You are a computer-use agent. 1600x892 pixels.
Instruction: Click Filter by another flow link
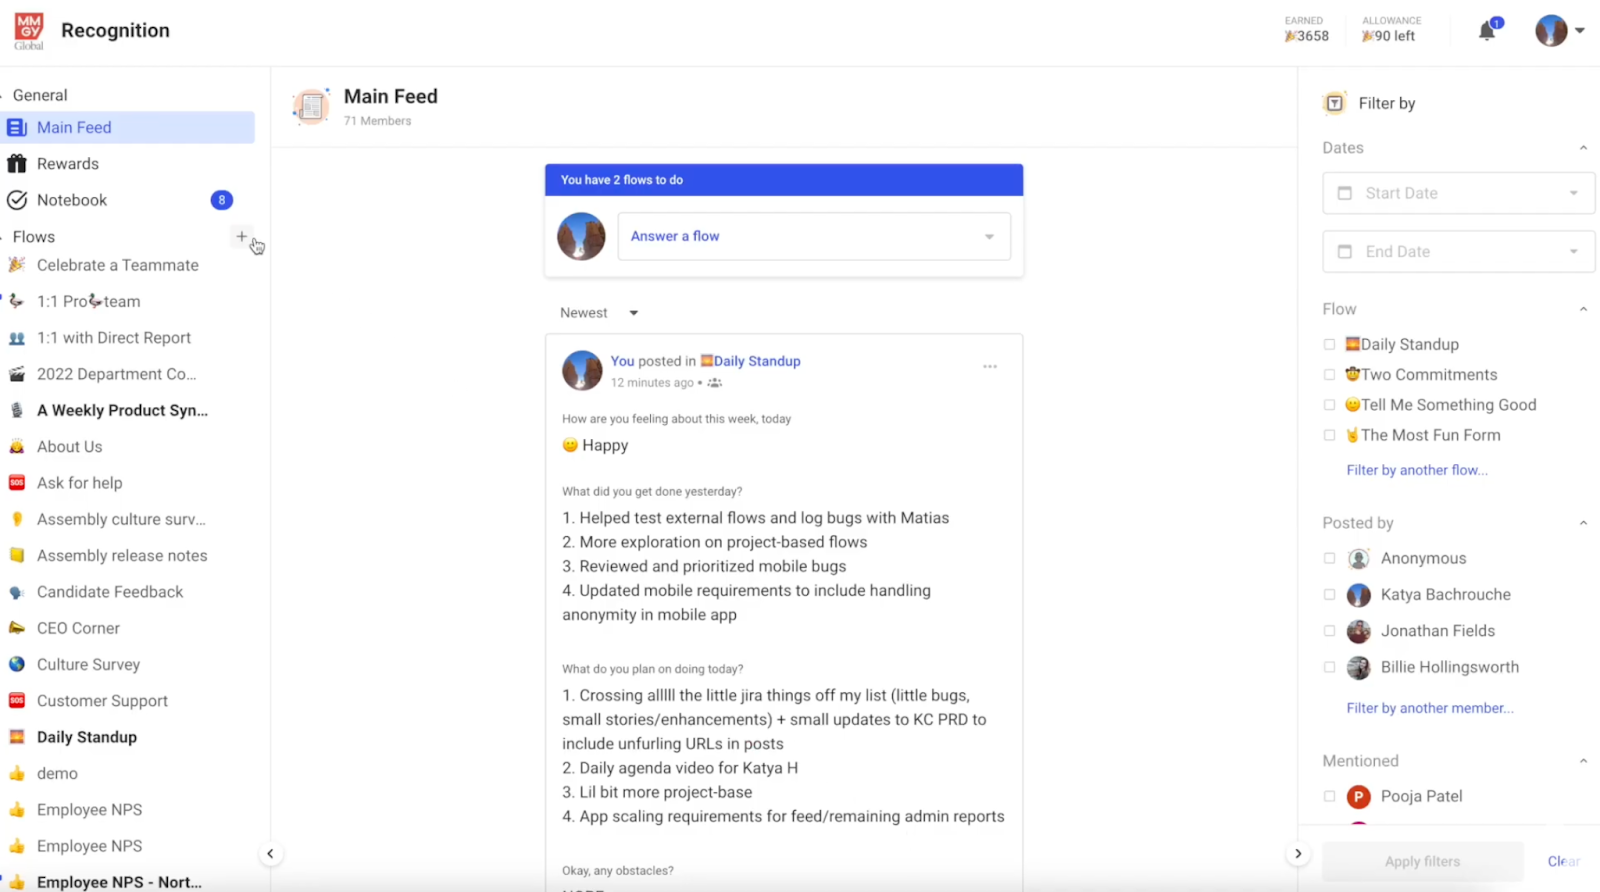[1417, 469]
